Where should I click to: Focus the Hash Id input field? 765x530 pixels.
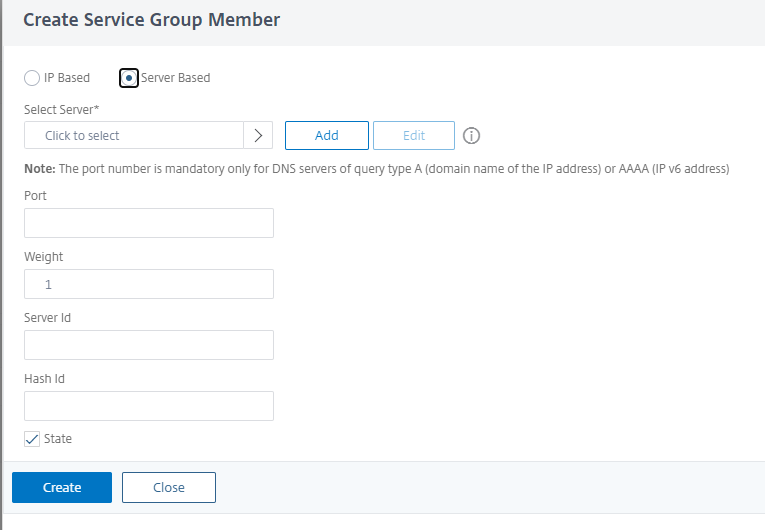coord(149,406)
